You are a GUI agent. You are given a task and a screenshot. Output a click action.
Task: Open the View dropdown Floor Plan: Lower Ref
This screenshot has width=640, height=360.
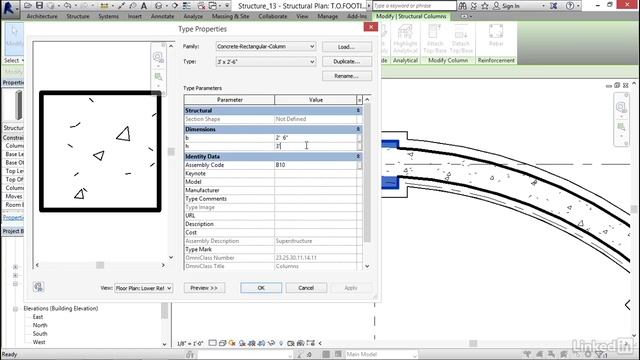click(143, 288)
